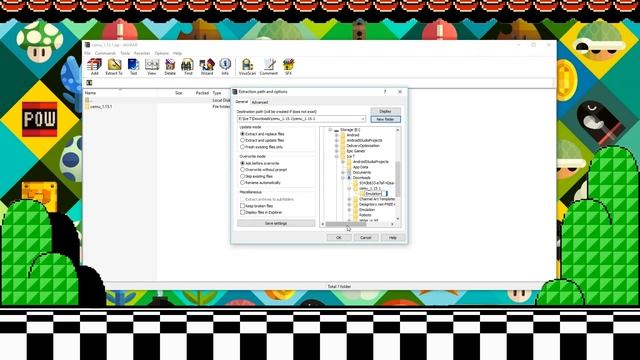This screenshot has height=360, width=640.
Task: Select Extract and replace files
Action: click(x=262, y=134)
